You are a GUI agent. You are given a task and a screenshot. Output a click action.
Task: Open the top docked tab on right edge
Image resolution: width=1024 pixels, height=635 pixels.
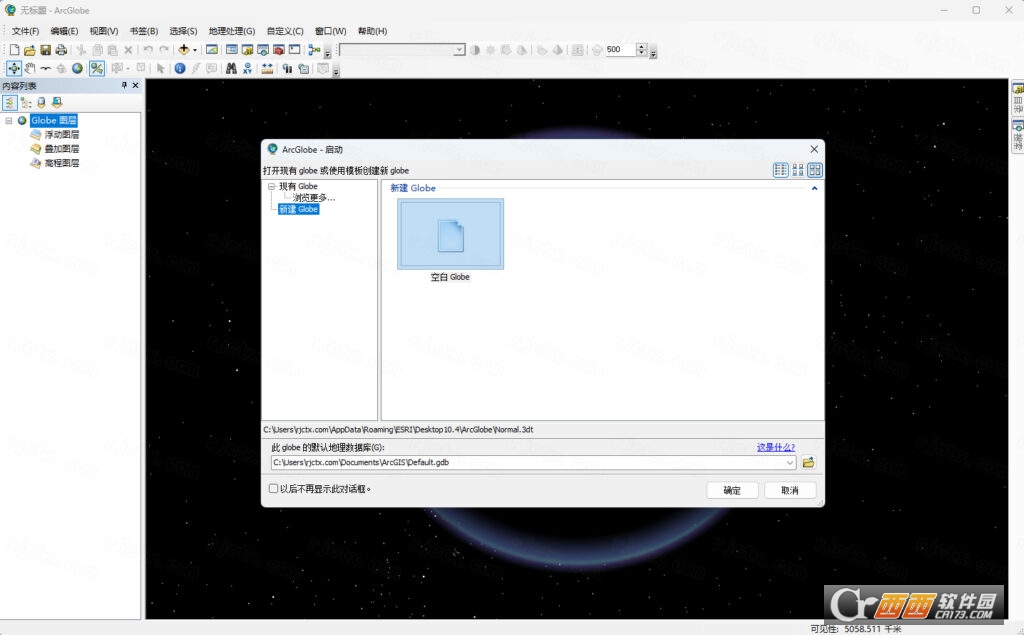click(1017, 98)
